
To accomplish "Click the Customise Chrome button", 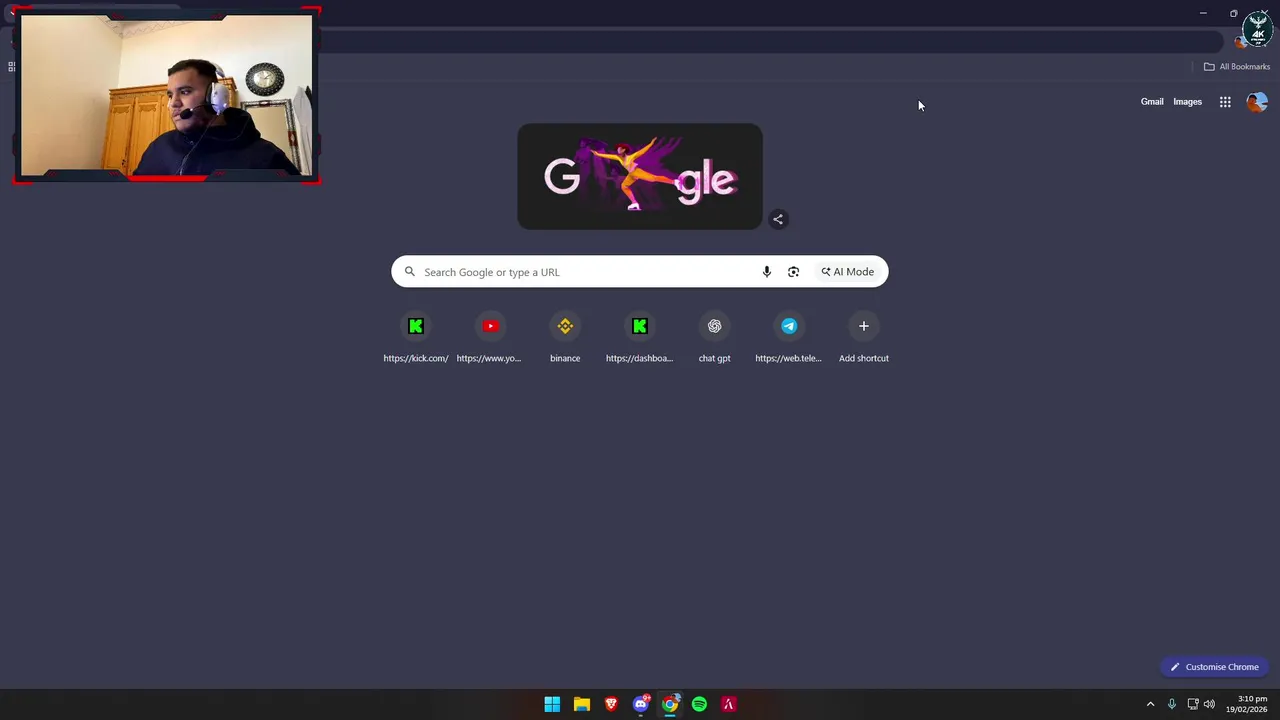I will click(1215, 667).
